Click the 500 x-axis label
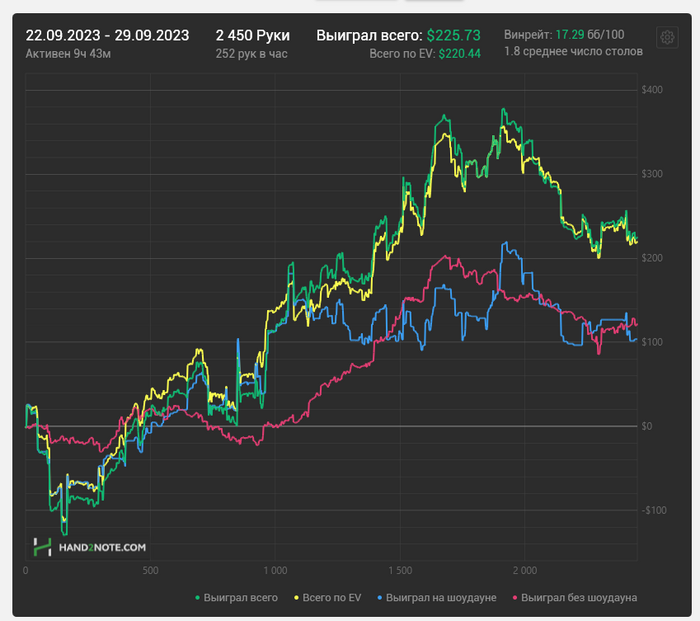This screenshot has width=700, height=621. pos(150,571)
